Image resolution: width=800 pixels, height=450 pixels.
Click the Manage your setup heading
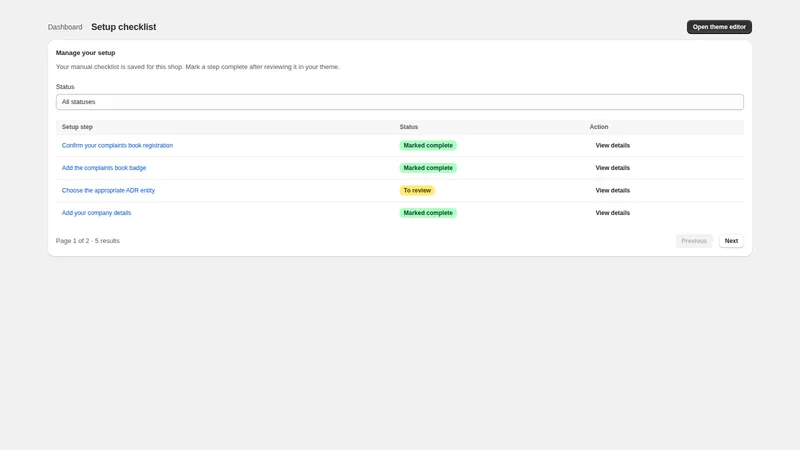point(86,53)
